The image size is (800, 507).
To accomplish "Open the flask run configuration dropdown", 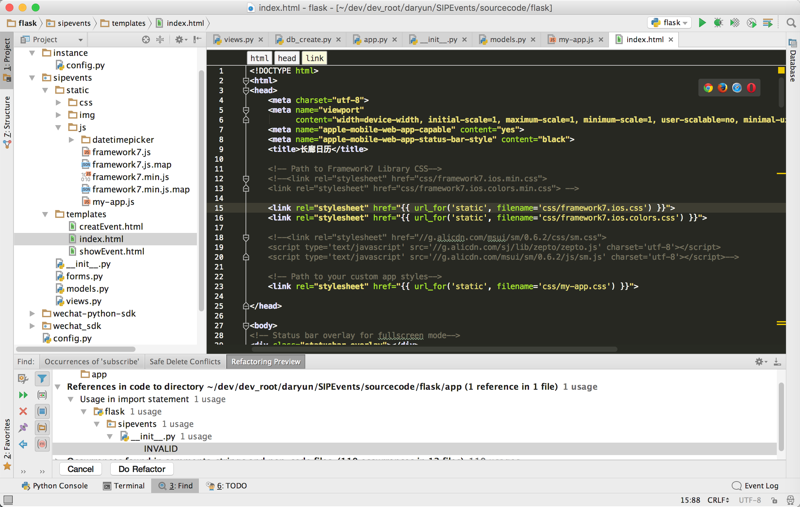I will (x=669, y=22).
